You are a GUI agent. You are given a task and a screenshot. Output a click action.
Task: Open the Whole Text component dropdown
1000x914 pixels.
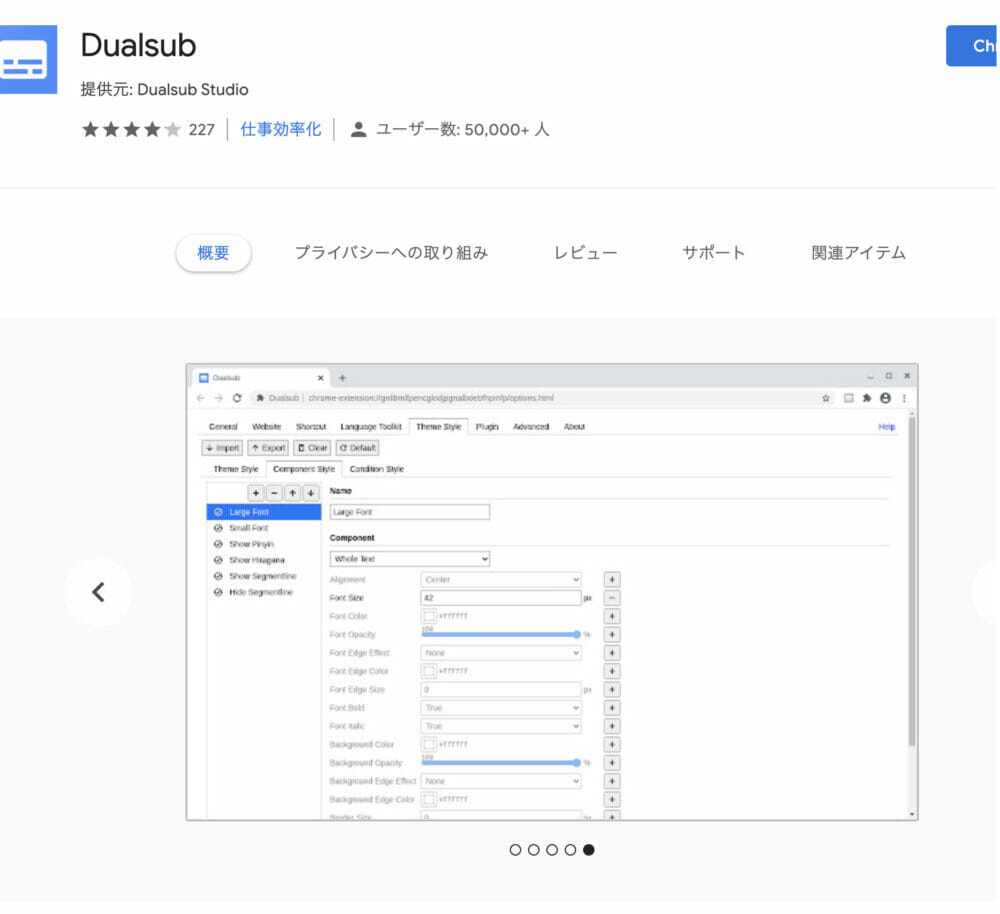click(x=410, y=559)
